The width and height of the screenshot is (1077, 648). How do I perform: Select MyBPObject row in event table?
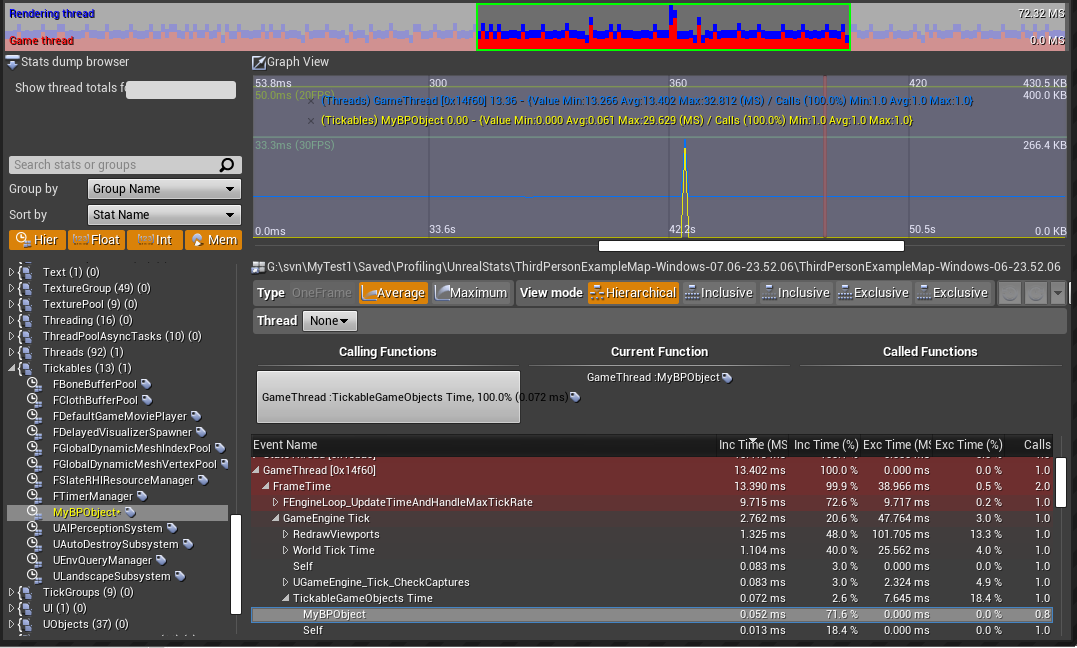click(651, 615)
